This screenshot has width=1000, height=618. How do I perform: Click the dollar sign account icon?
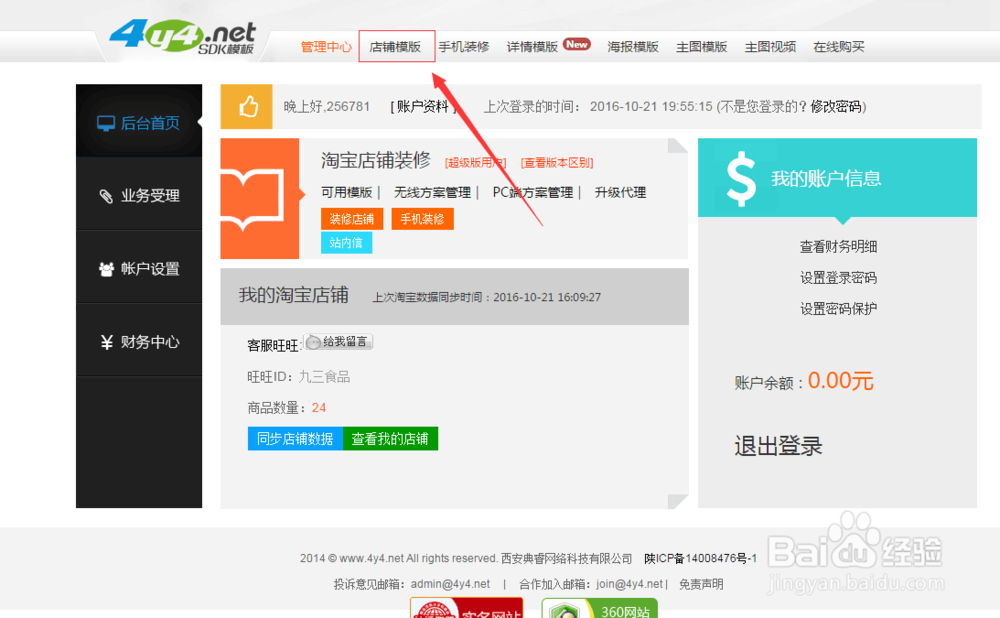coord(740,179)
